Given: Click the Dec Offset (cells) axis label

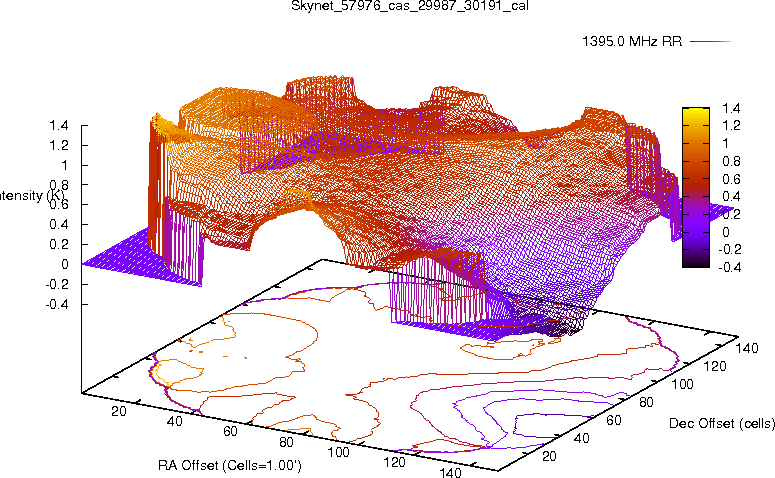Looking at the screenshot, I should click(722, 423).
